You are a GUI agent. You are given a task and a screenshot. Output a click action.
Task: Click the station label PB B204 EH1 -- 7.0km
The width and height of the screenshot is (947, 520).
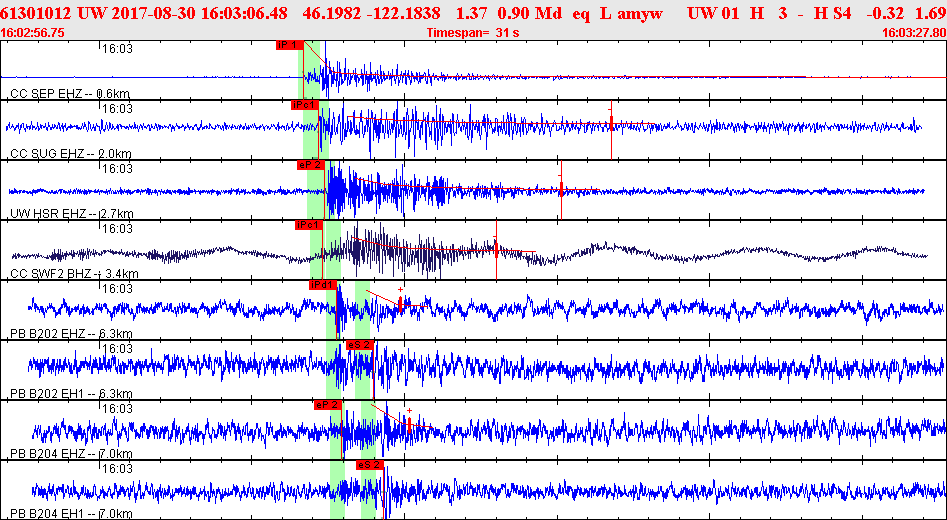[71, 513]
